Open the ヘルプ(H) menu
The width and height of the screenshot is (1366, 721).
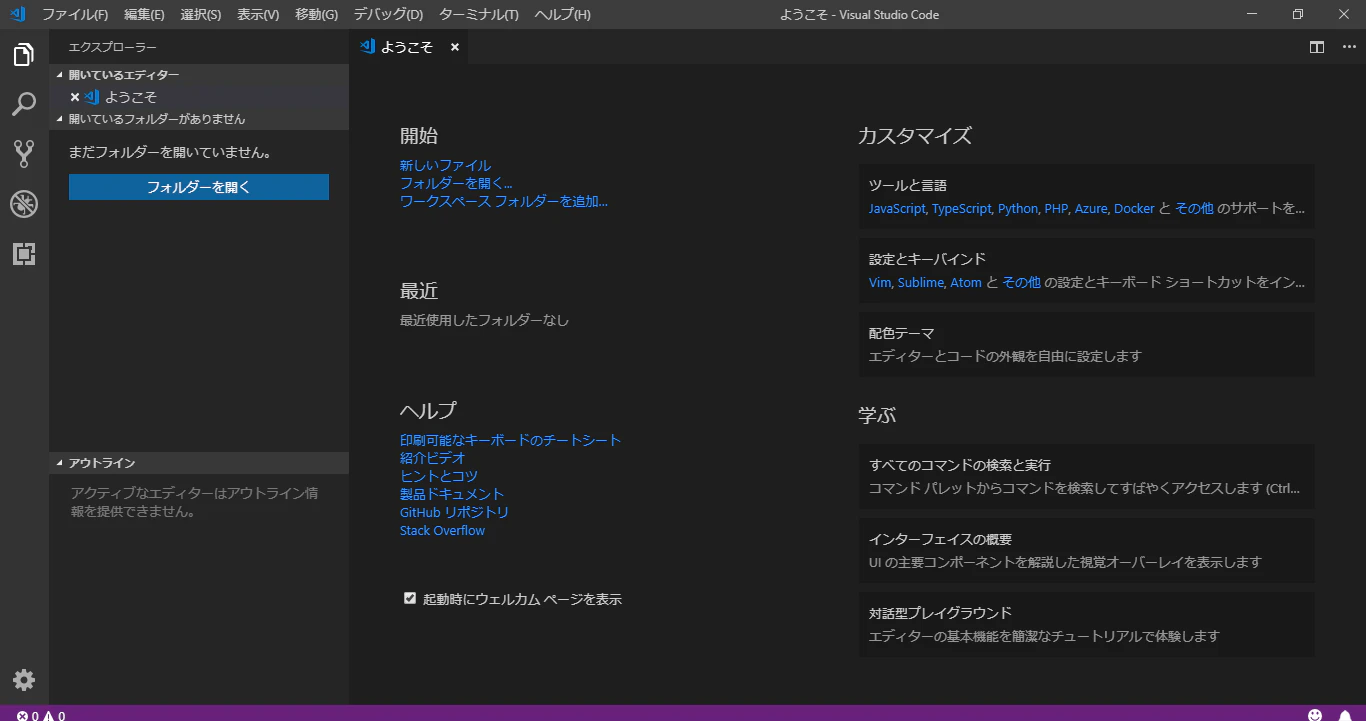click(x=563, y=15)
